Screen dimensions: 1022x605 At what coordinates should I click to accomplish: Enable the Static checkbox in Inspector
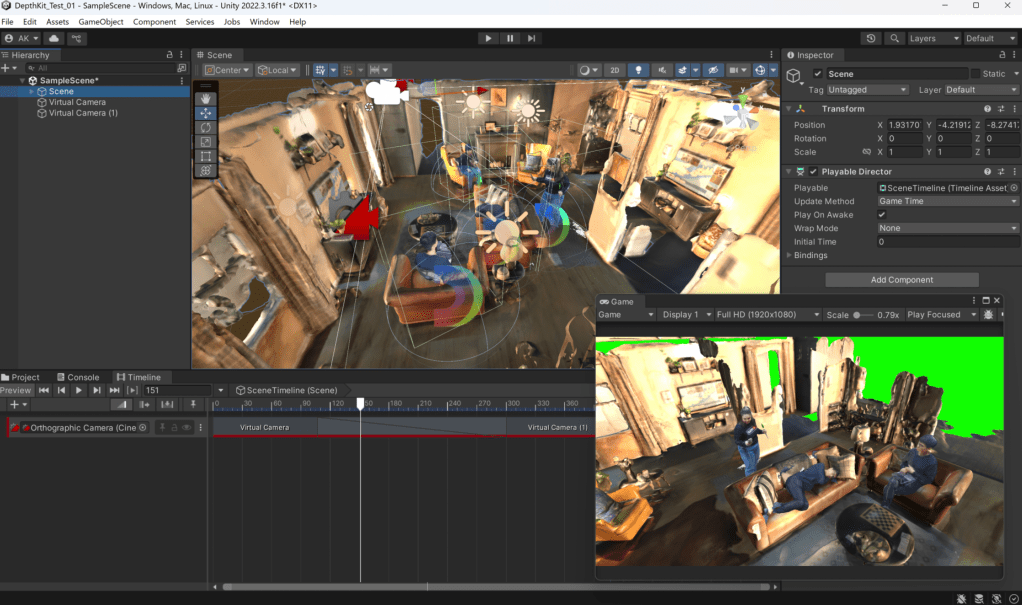coord(975,74)
